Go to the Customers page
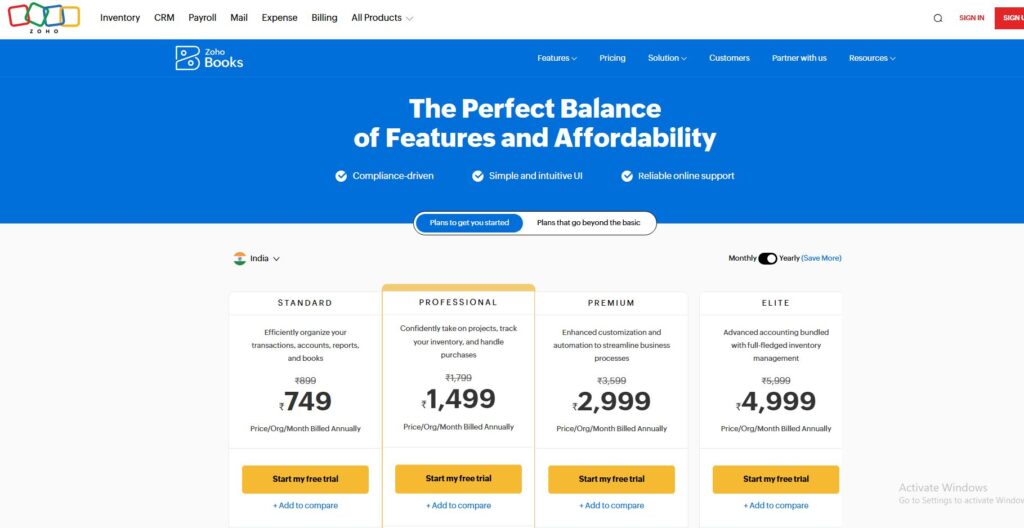 729,58
